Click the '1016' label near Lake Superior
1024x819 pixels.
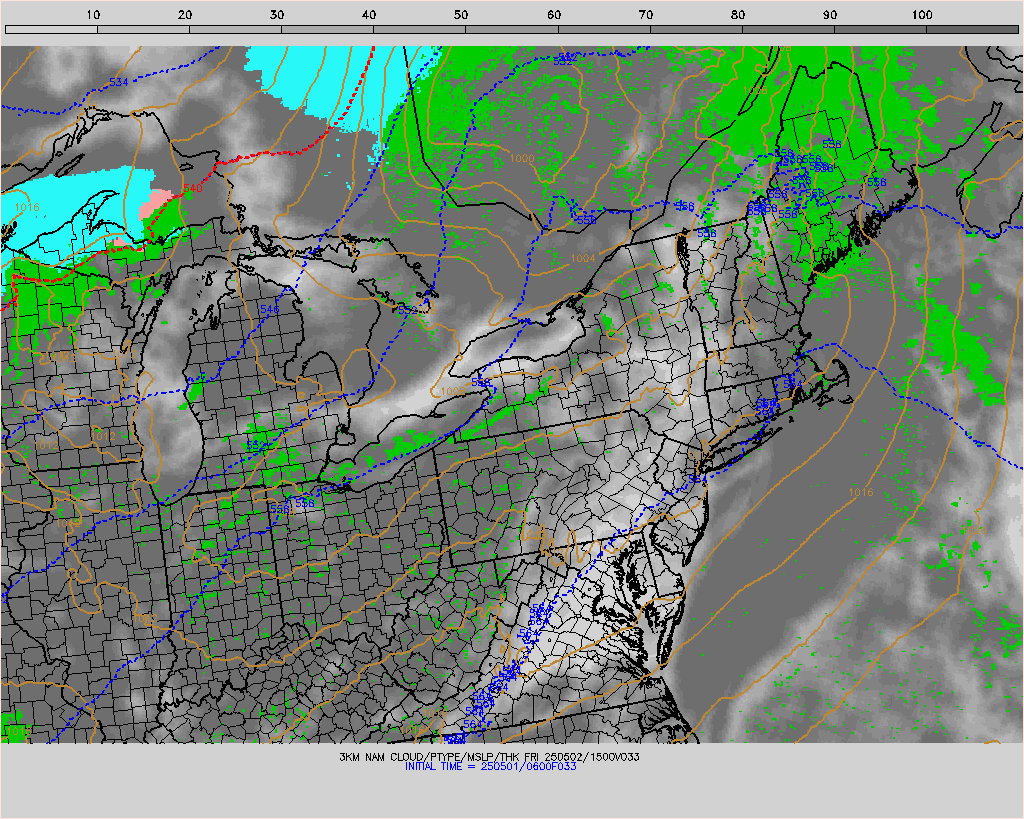point(27,208)
